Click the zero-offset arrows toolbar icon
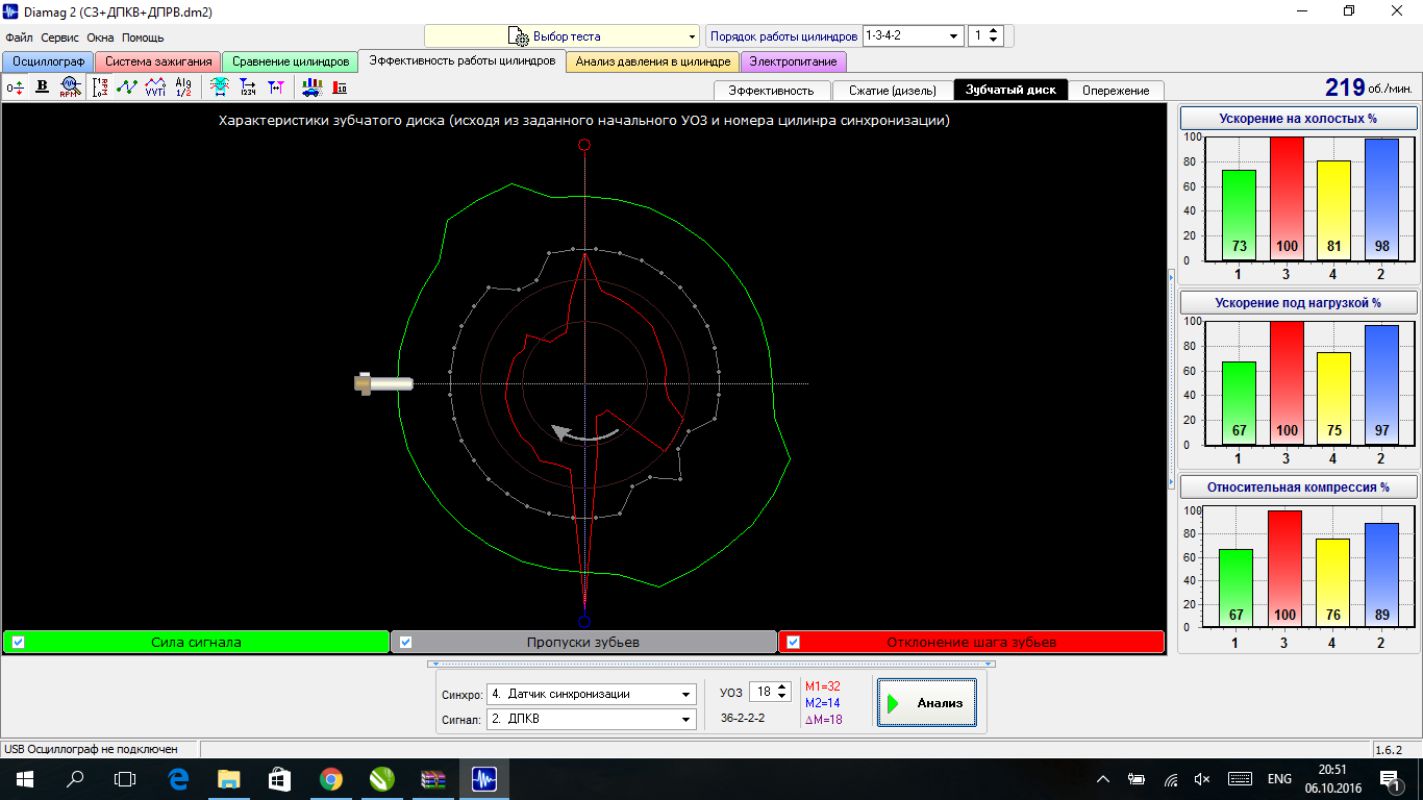The image size is (1423, 800). [15, 87]
